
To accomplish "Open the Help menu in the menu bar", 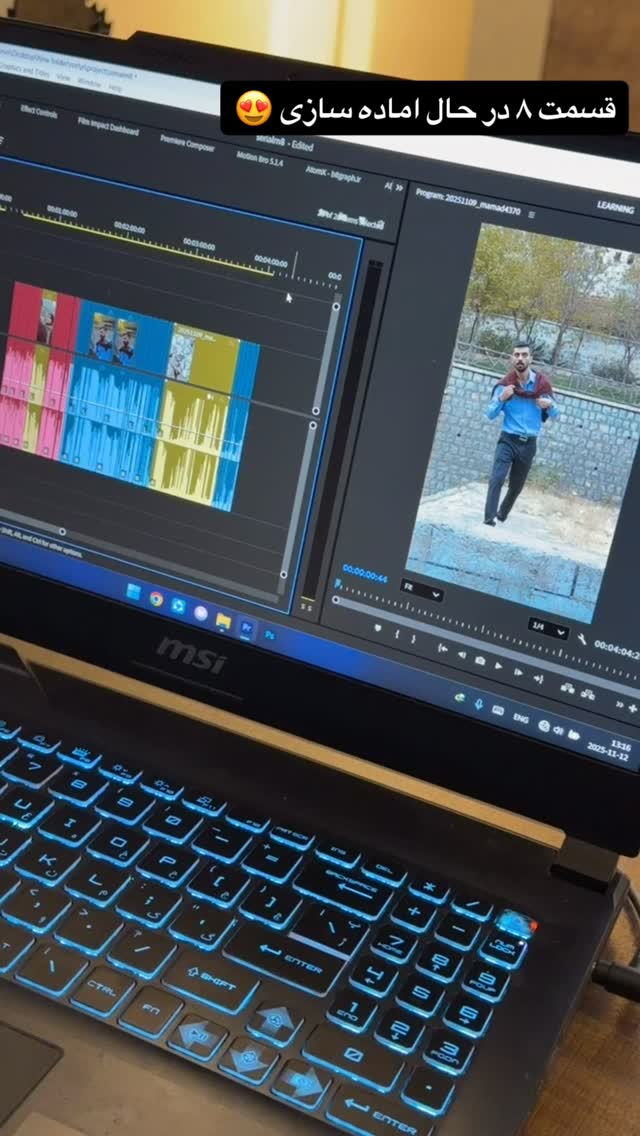I will (x=115, y=87).
